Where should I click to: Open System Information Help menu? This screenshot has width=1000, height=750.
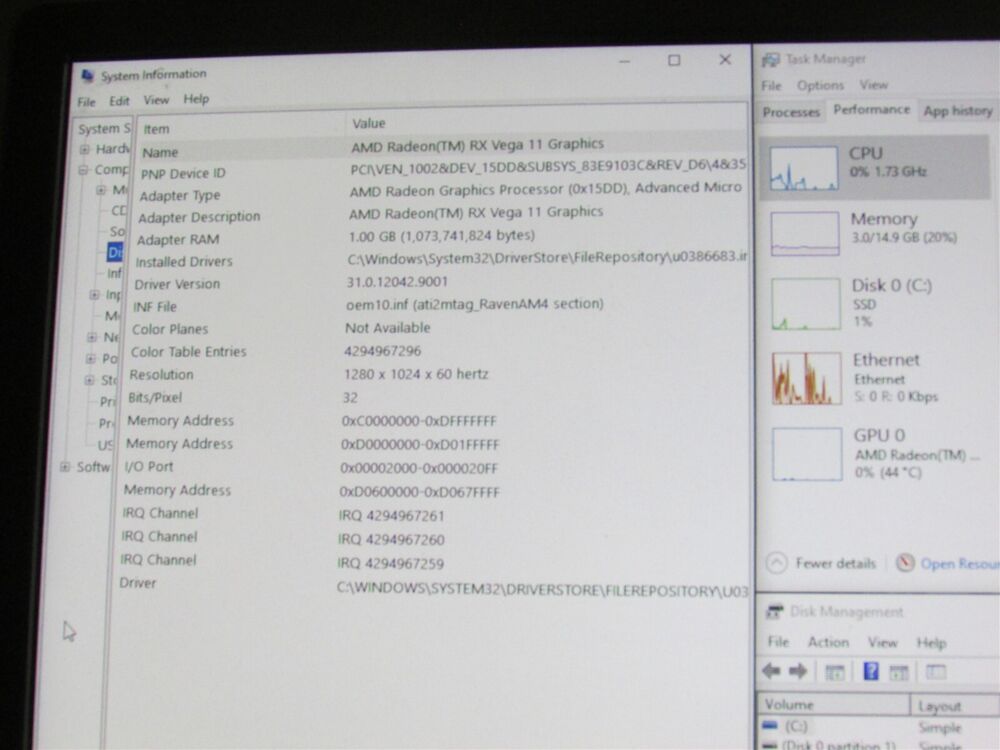click(196, 99)
